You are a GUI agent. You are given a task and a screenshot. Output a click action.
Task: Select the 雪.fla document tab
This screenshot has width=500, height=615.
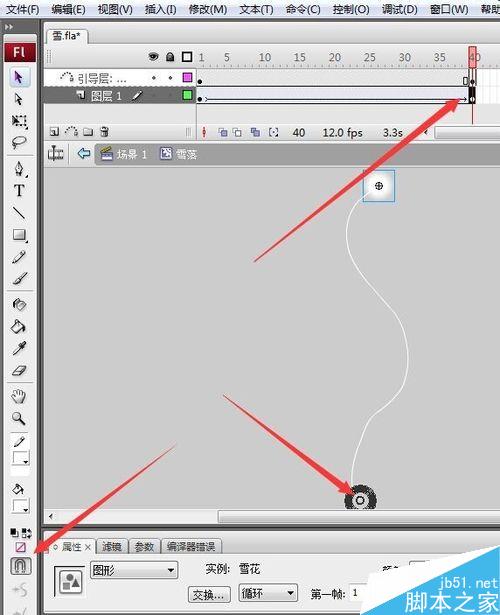point(66,36)
